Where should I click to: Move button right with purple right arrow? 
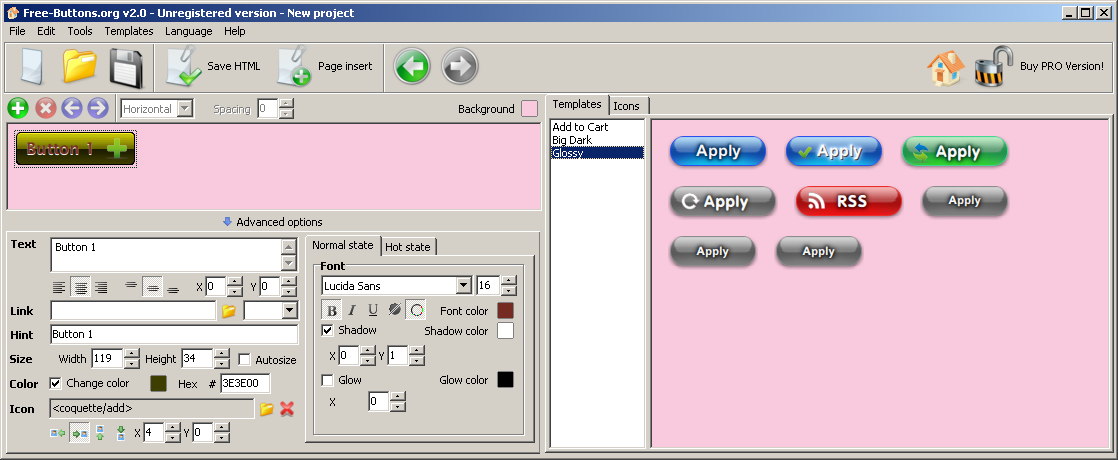(98, 108)
